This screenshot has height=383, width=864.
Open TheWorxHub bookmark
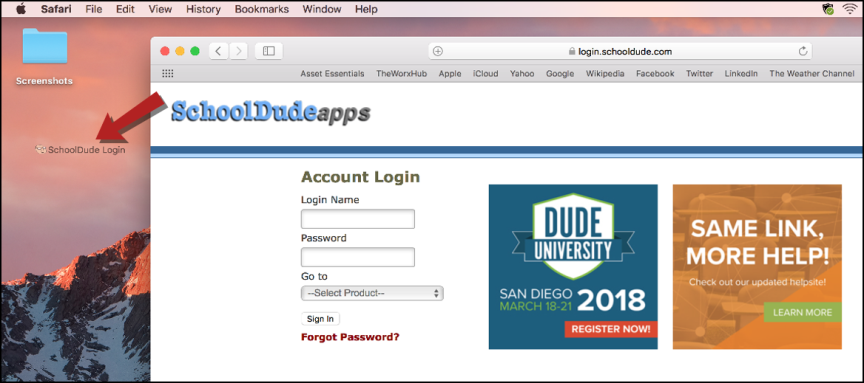click(401, 73)
